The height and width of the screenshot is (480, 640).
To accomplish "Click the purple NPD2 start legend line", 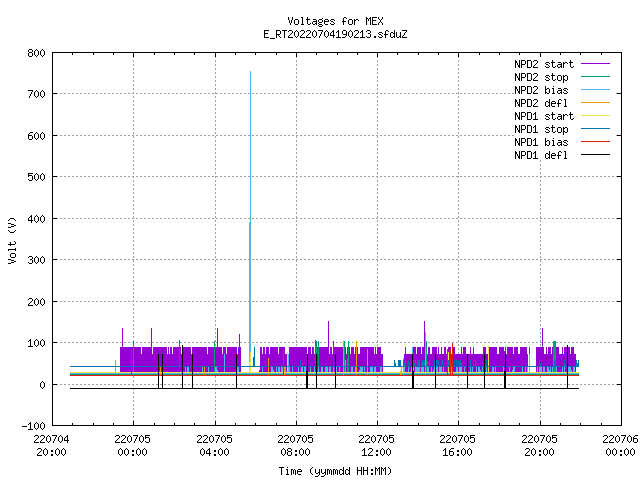I will click(x=596, y=64).
